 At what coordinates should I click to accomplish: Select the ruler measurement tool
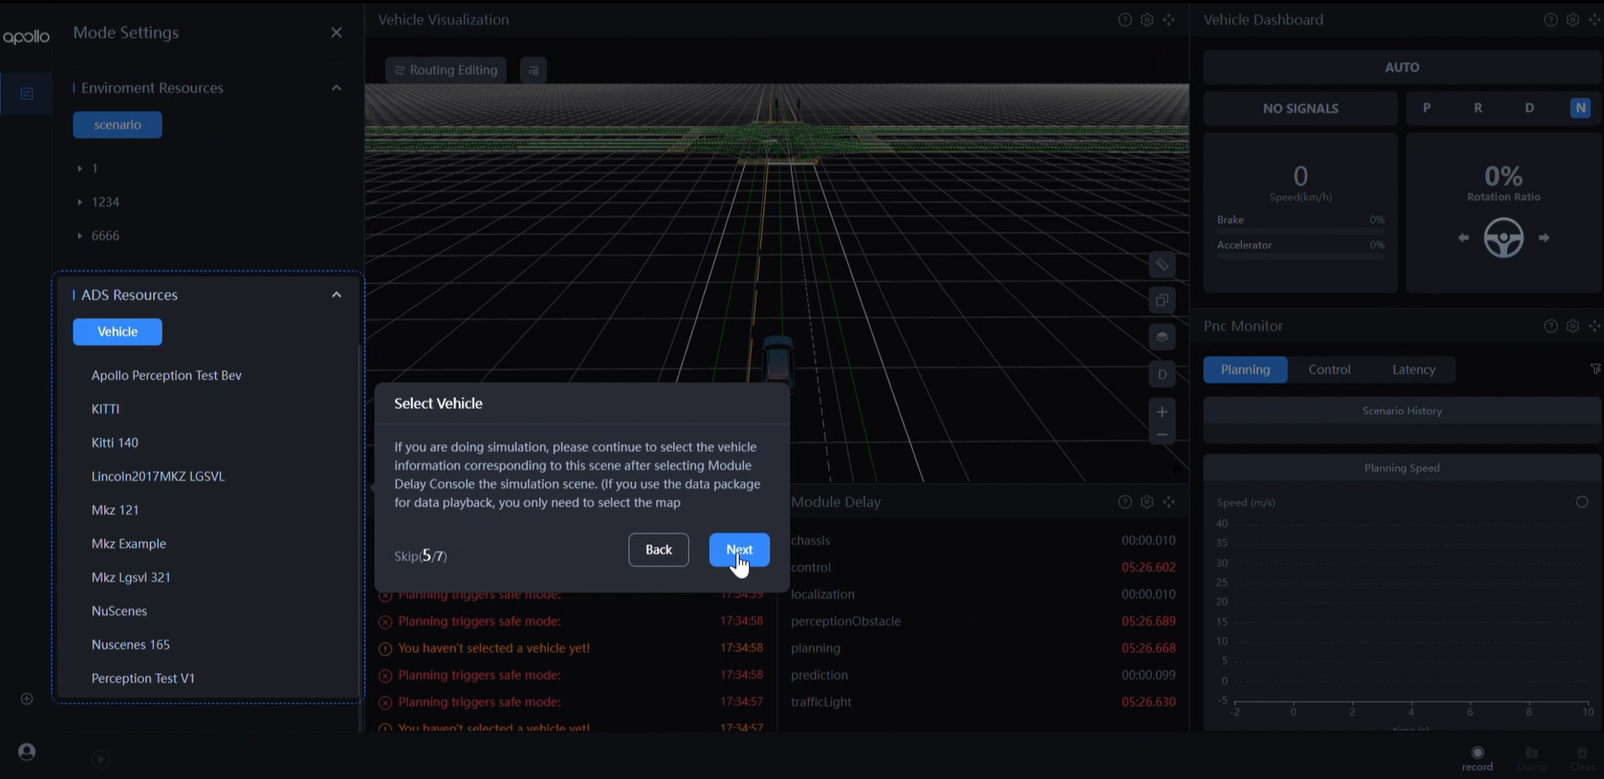pyautogui.click(x=1162, y=265)
